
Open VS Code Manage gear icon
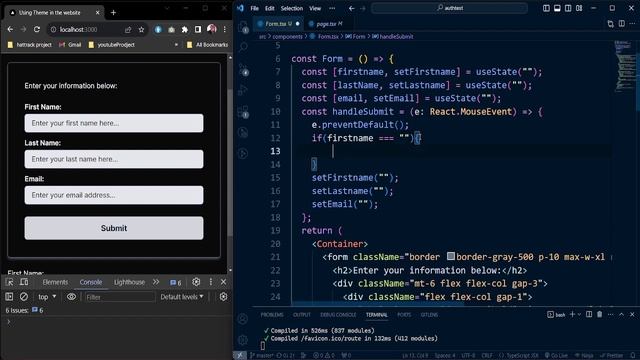pos(243,339)
